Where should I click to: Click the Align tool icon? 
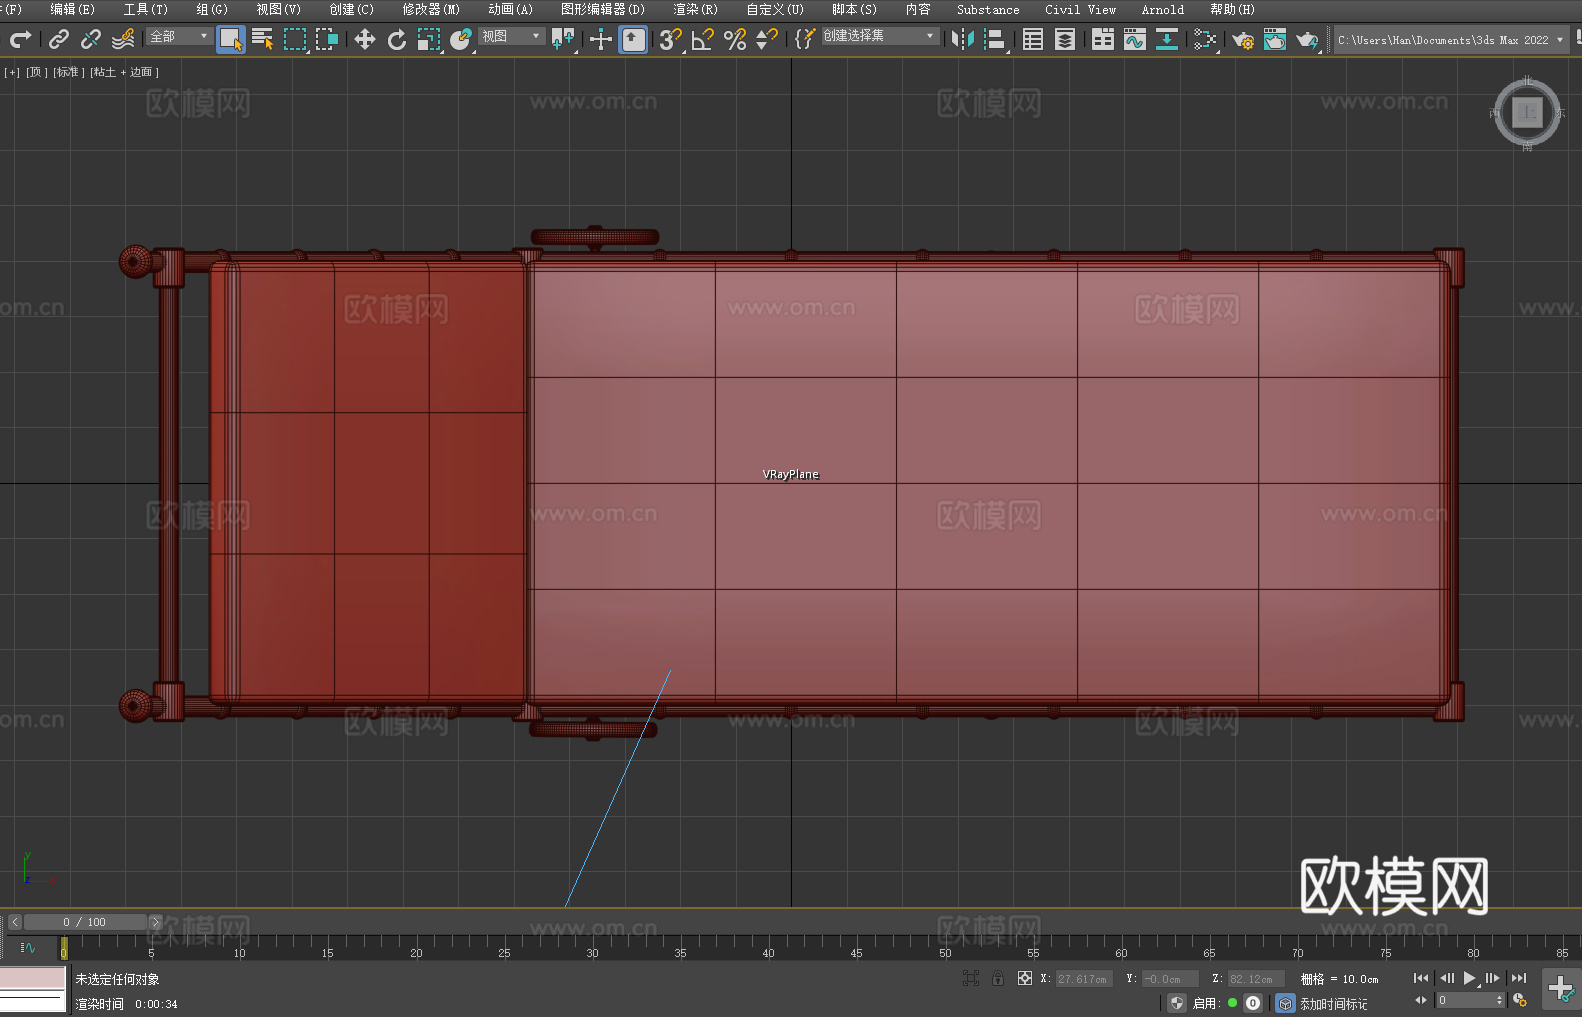coord(995,39)
